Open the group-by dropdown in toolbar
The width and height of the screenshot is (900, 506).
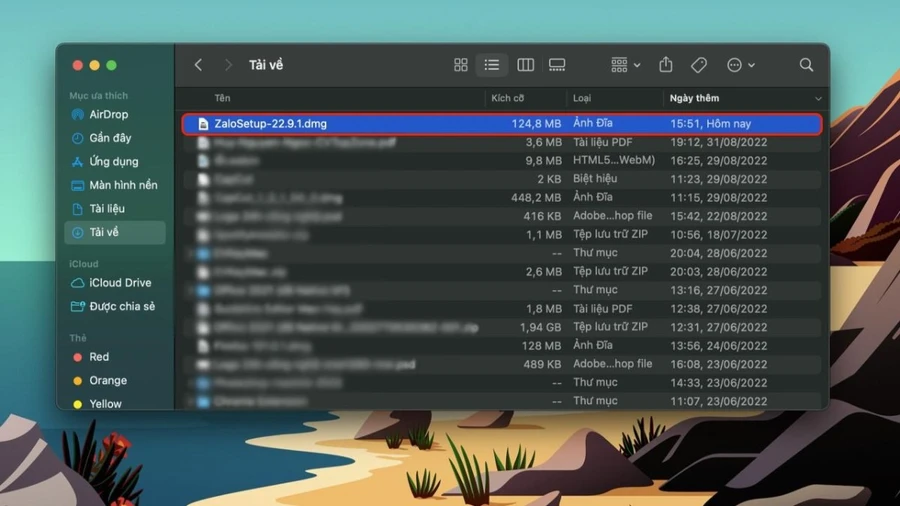(625, 65)
